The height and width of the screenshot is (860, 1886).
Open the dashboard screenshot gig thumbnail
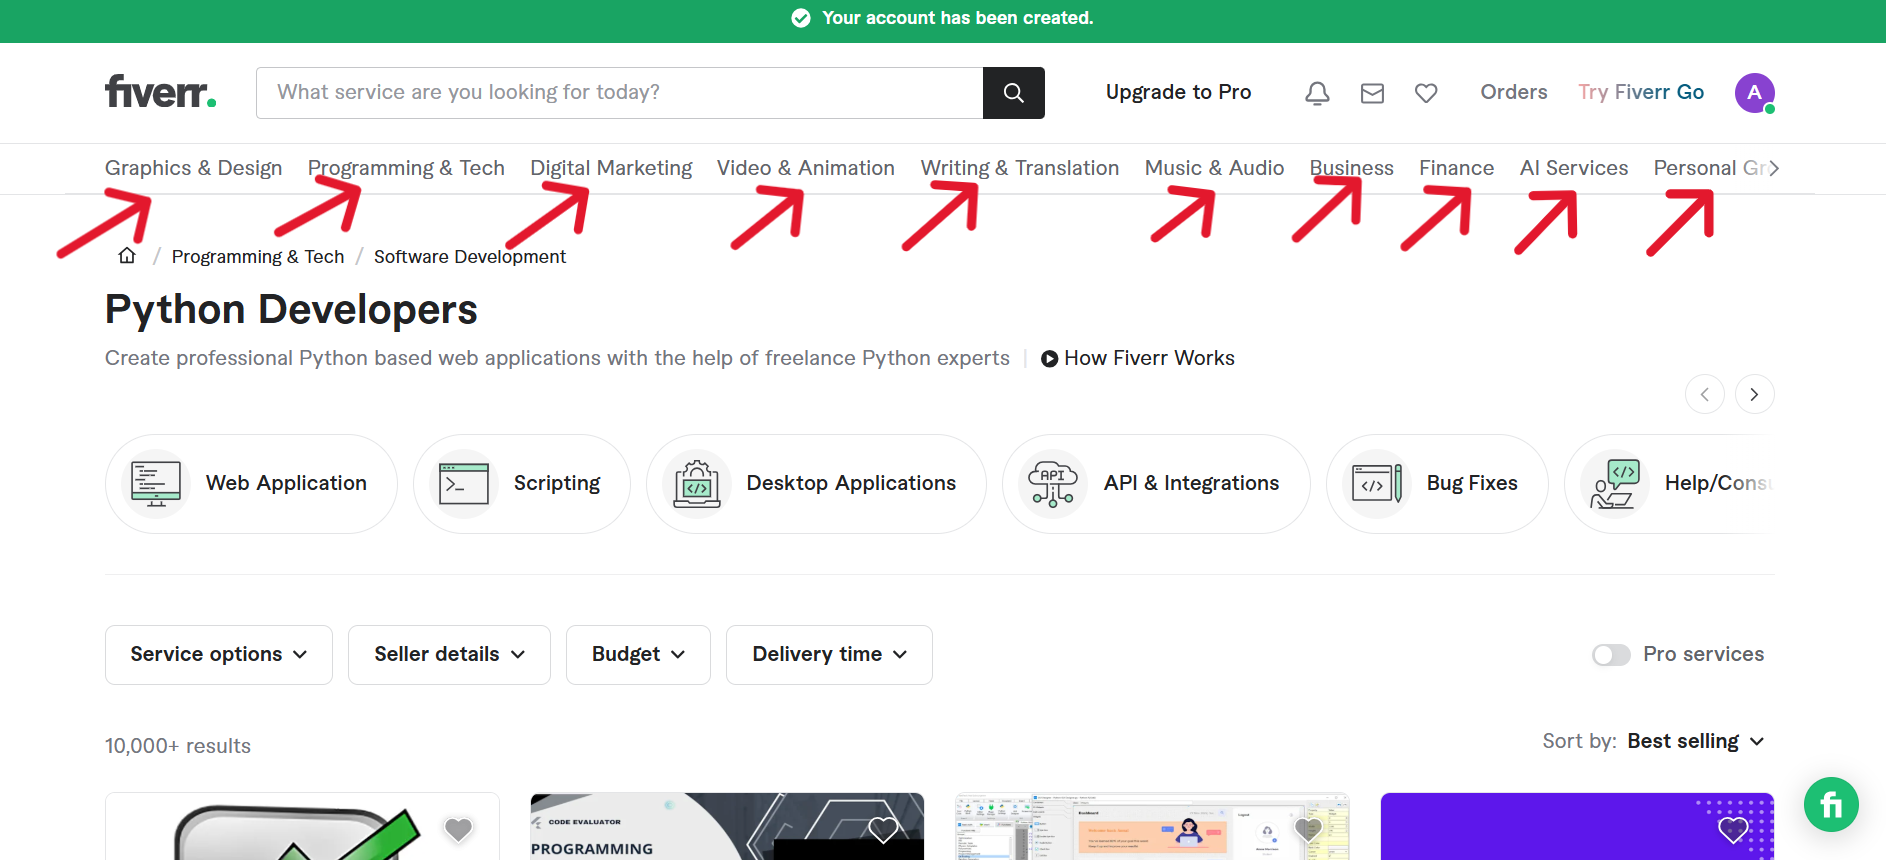[1152, 827]
